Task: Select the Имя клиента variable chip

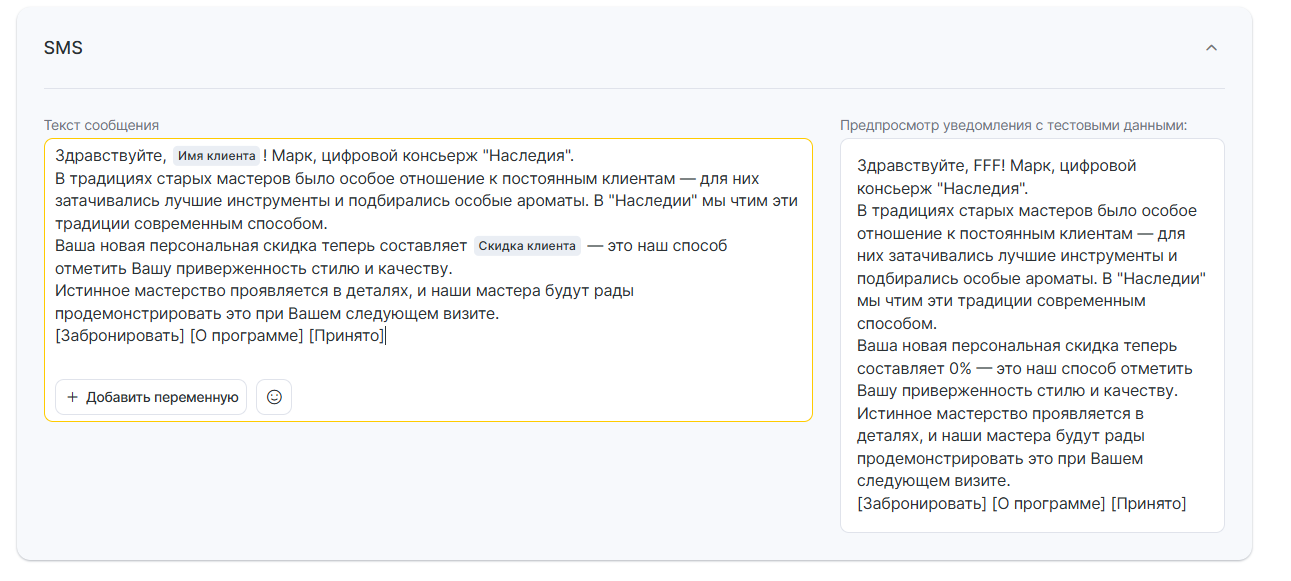Action: tap(216, 156)
